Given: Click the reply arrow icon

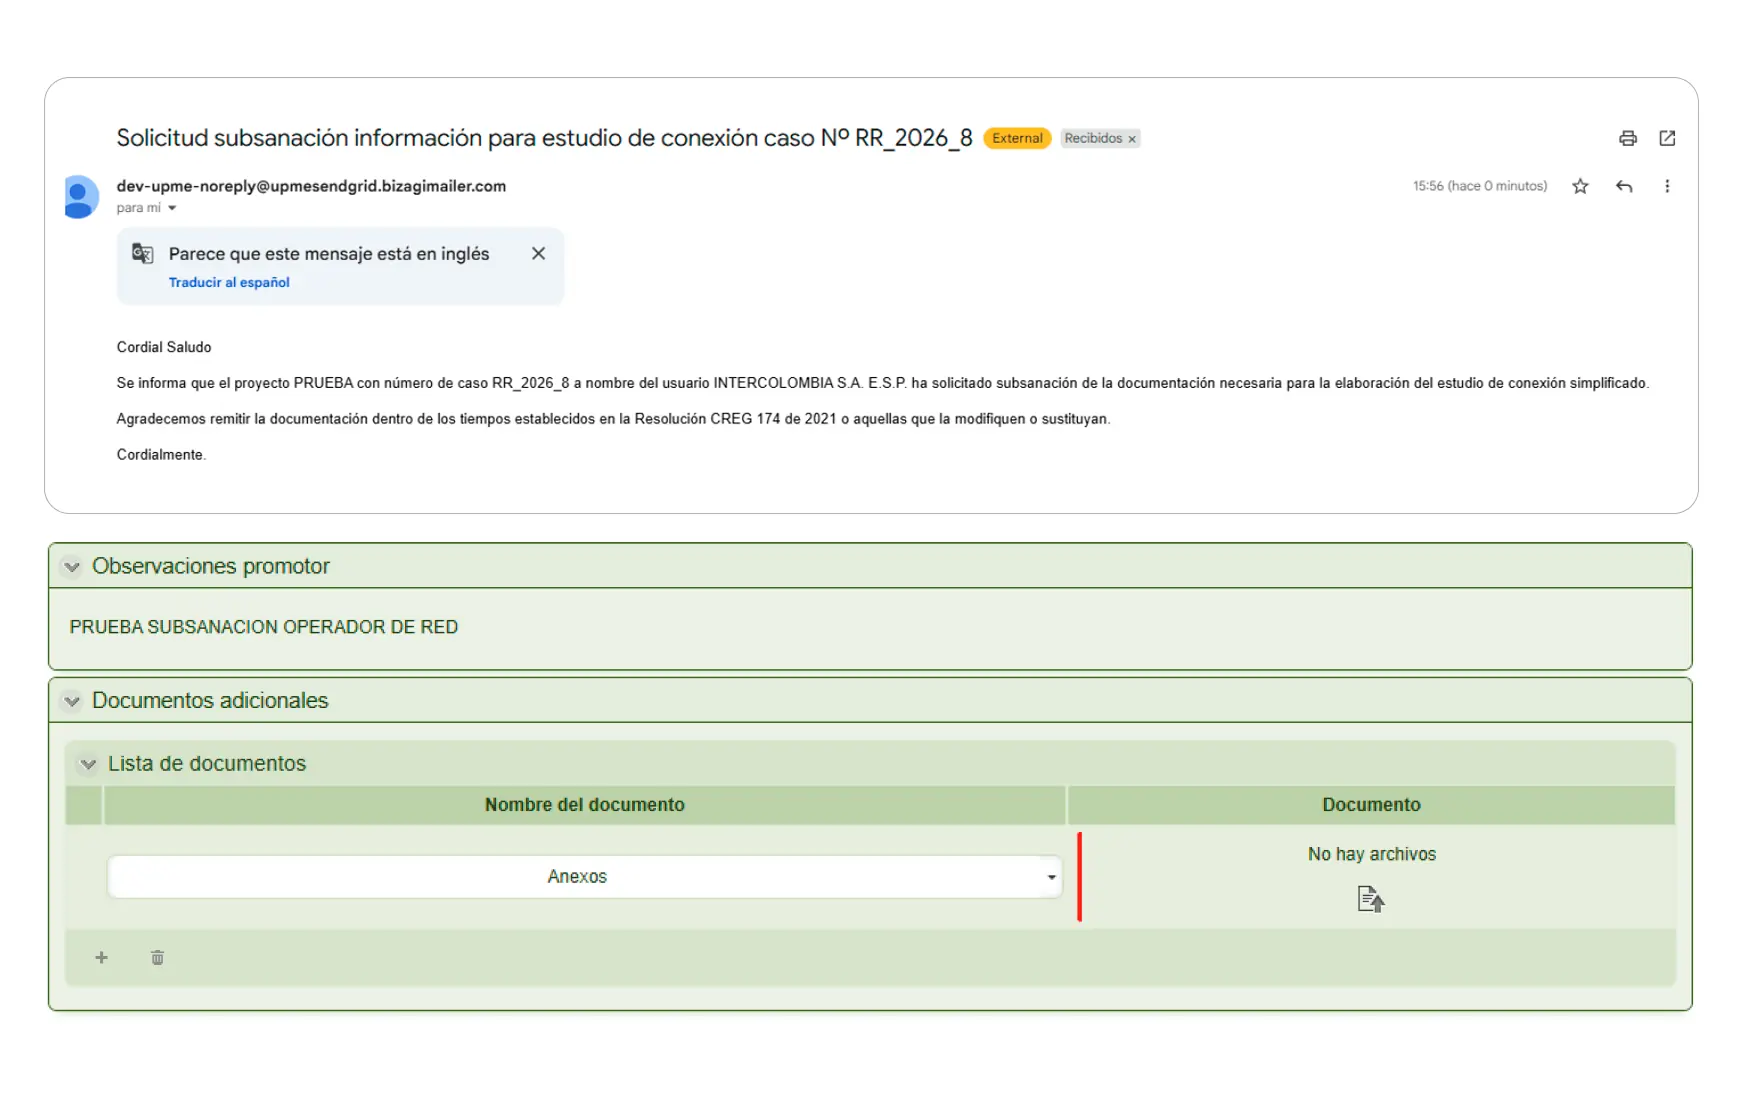Looking at the screenshot, I should pyautogui.click(x=1624, y=186).
